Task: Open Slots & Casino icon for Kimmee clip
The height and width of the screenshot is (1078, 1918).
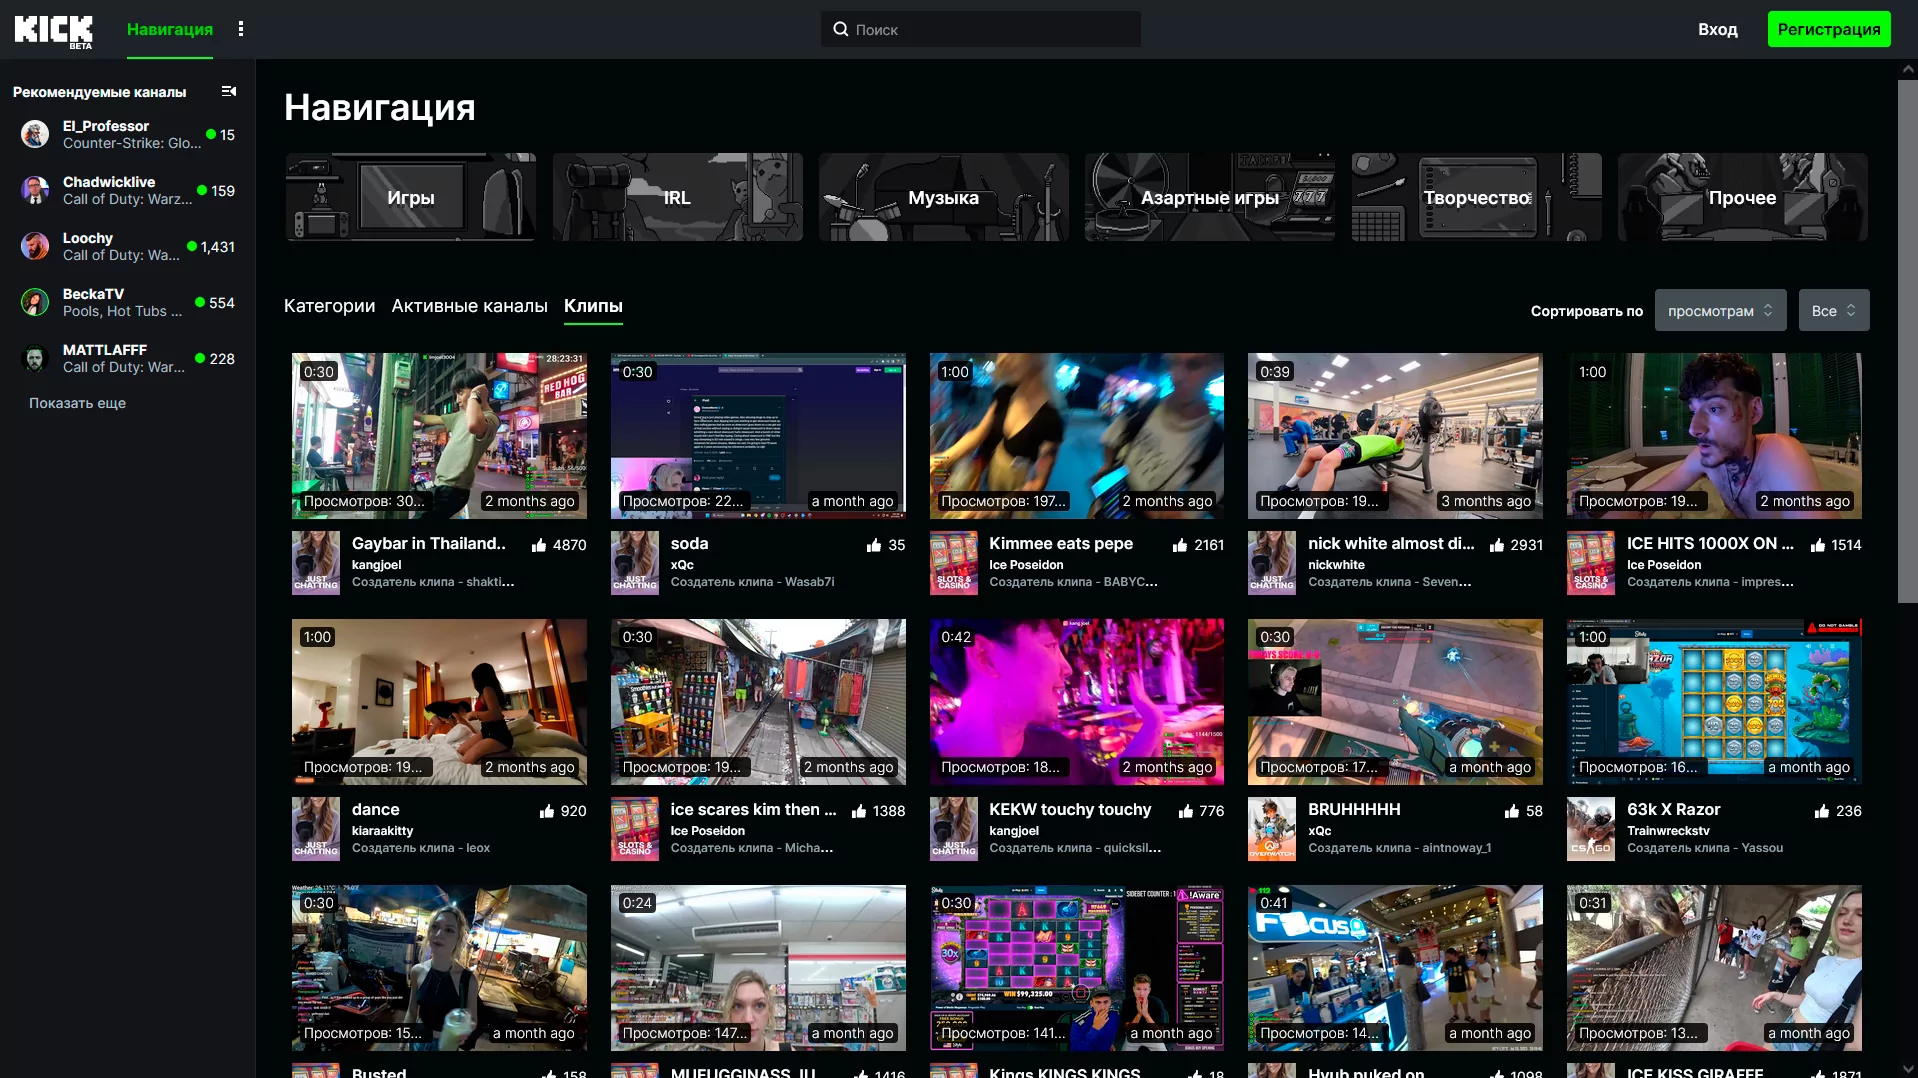Action: pos(954,563)
